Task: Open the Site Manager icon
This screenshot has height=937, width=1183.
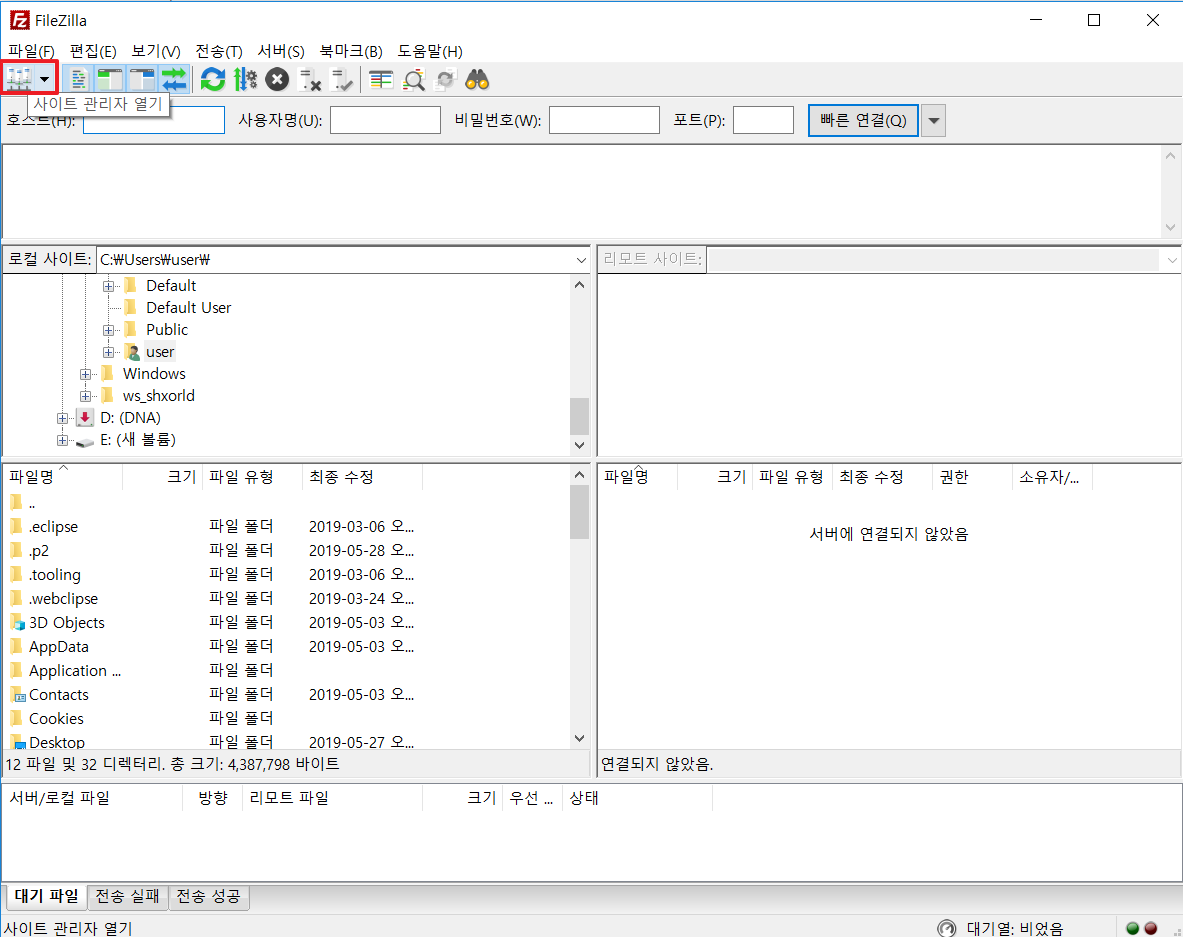Action: click(x=19, y=78)
